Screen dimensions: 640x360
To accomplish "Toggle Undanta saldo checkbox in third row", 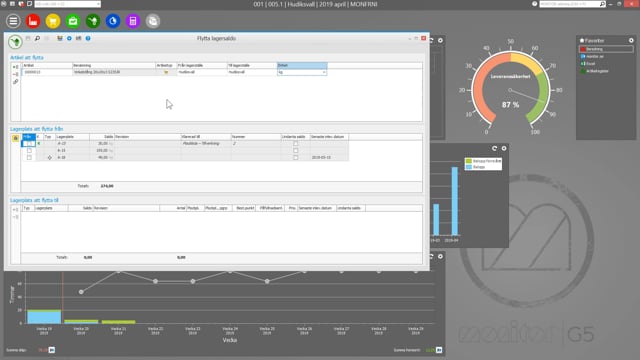I will click(x=296, y=158).
